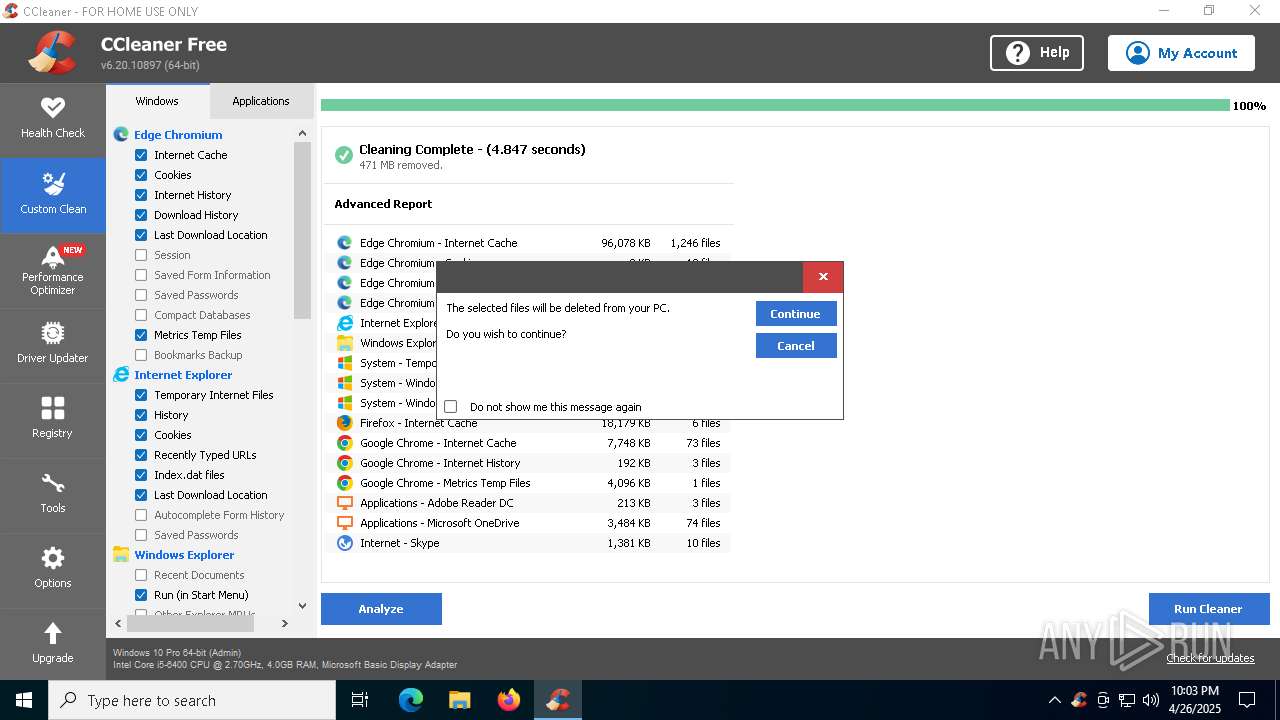1280x720 pixels.
Task: Click the Windows Explorer folder icon in tree
Action: [121, 554]
